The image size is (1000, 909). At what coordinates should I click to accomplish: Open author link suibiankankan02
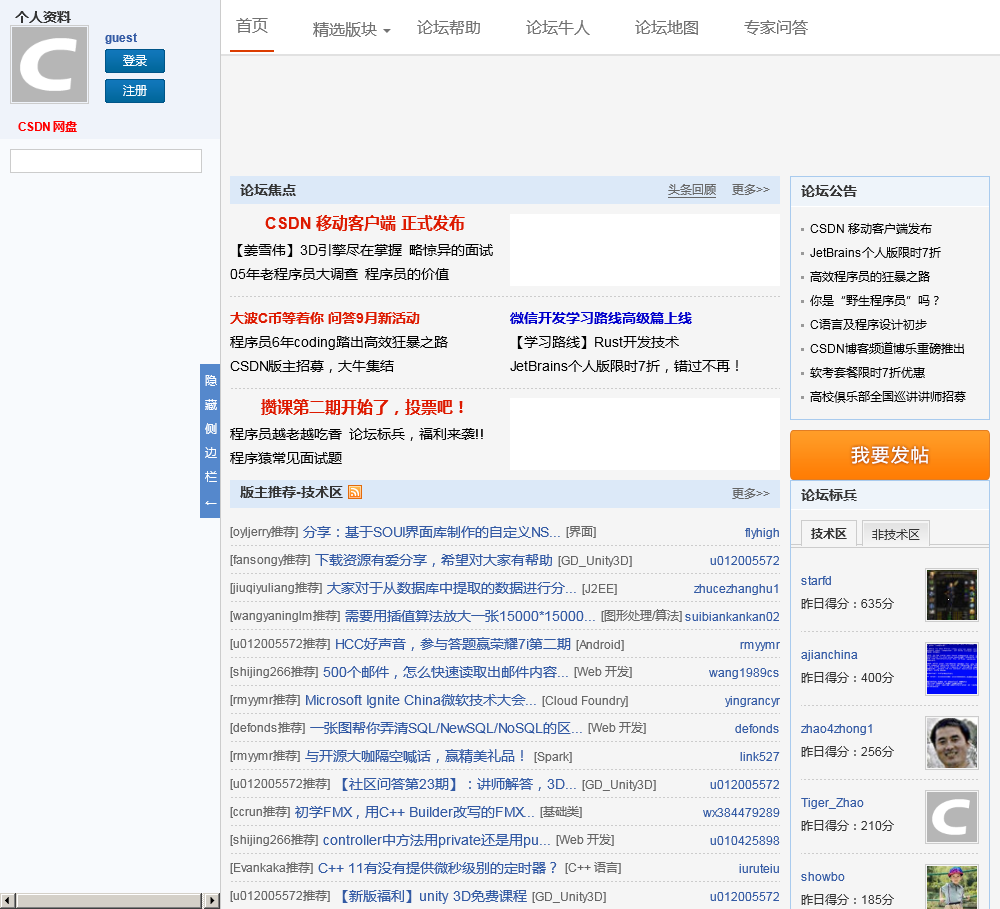tap(732, 616)
